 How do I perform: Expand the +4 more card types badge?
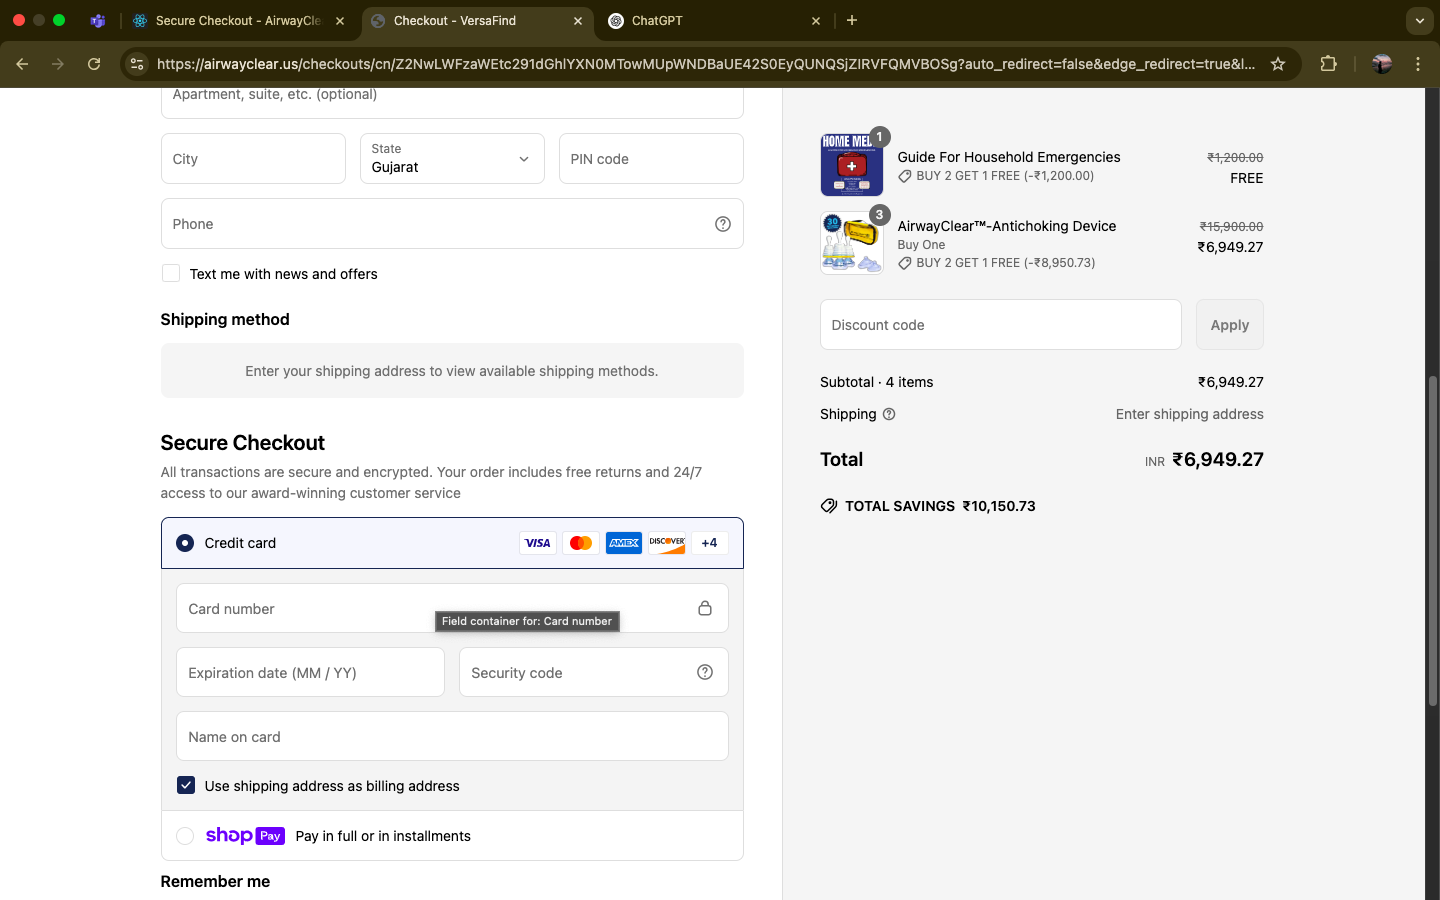pyautogui.click(x=709, y=543)
